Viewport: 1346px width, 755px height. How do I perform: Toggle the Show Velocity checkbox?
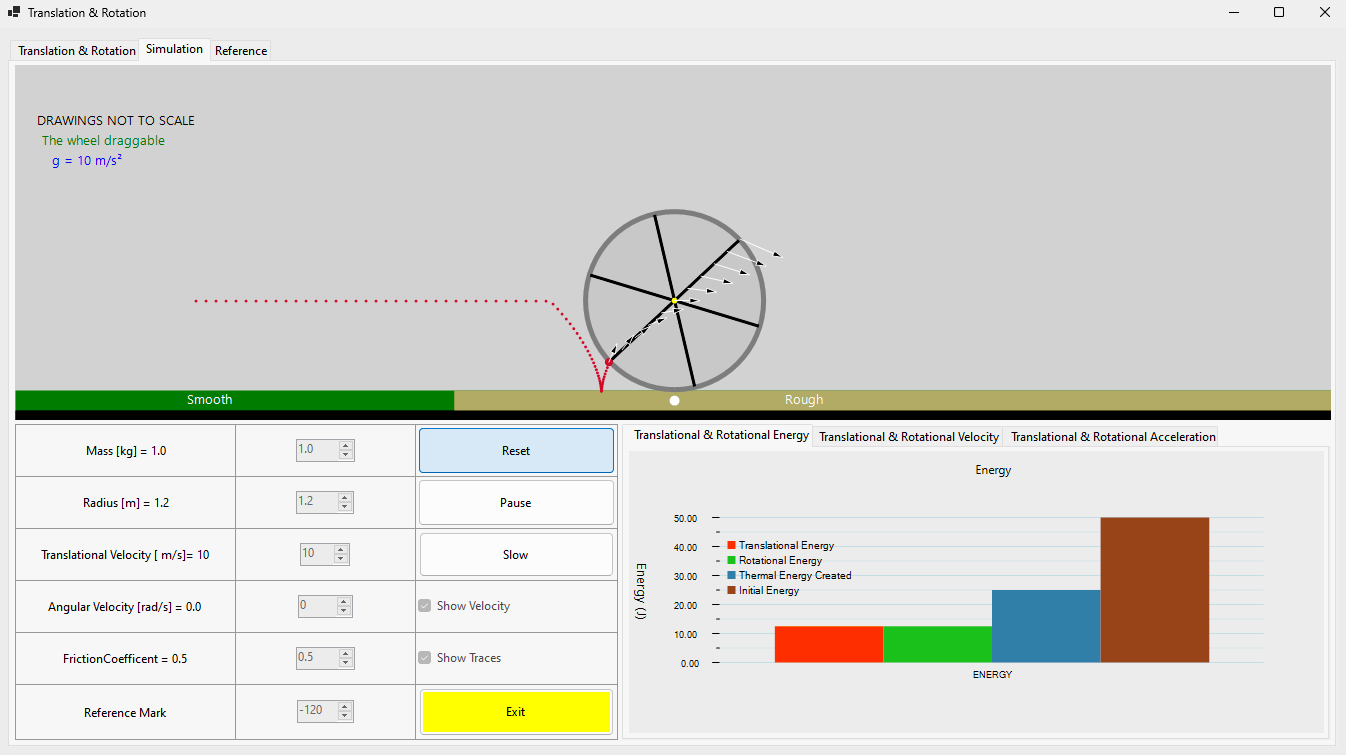(x=425, y=606)
